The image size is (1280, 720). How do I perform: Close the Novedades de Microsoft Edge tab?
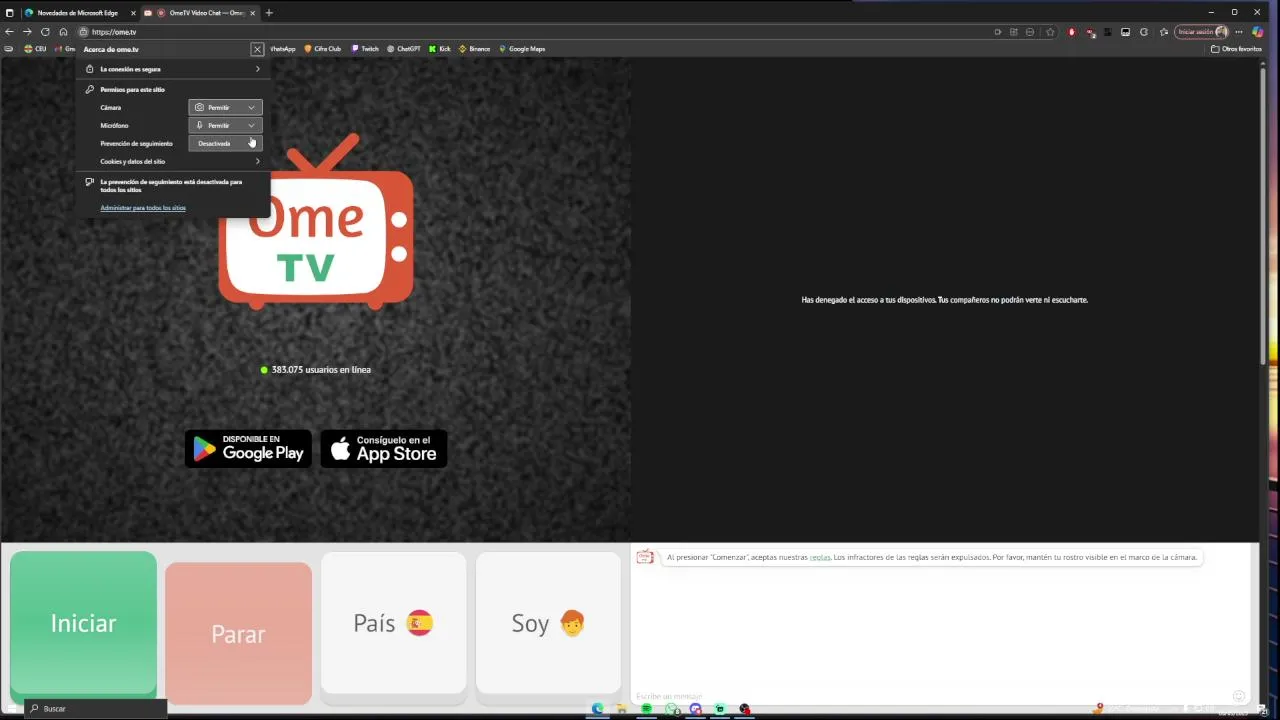tap(133, 13)
